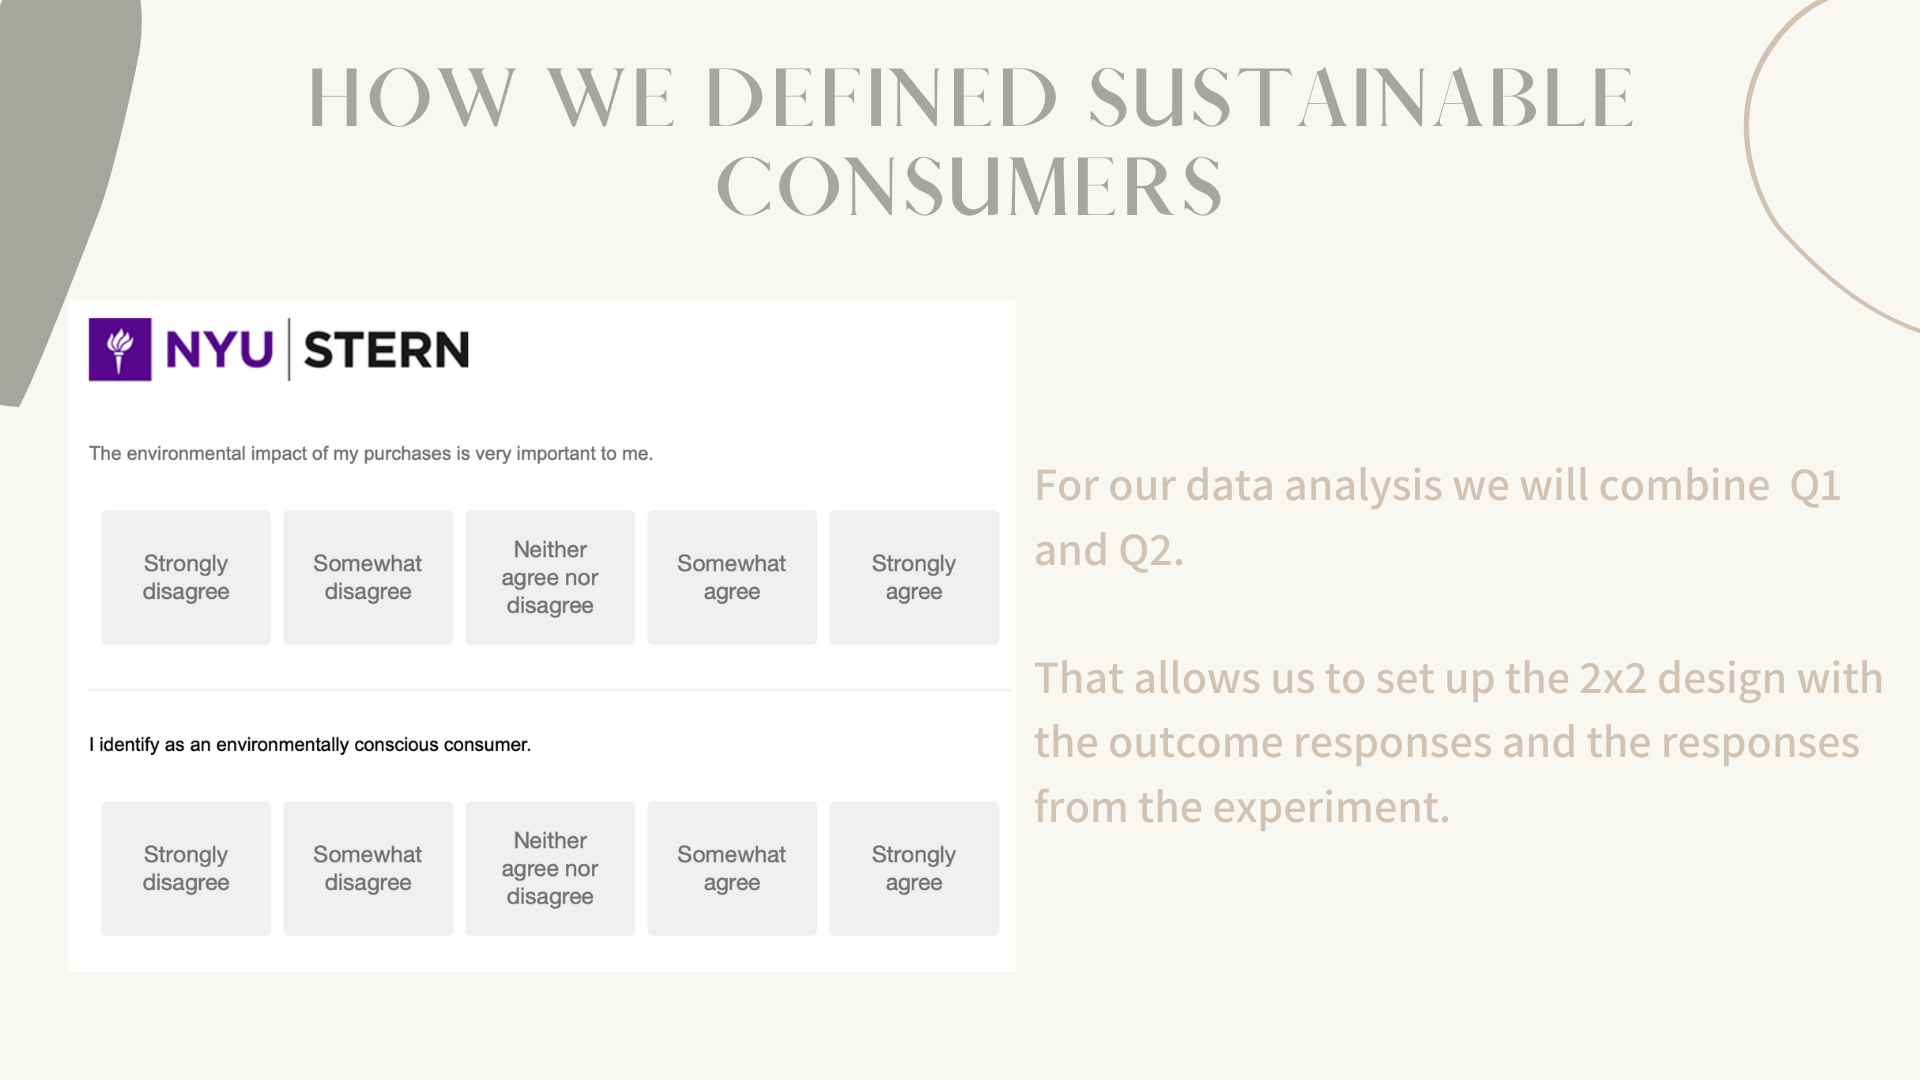Click the environmental impact question statement

[371, 453]
